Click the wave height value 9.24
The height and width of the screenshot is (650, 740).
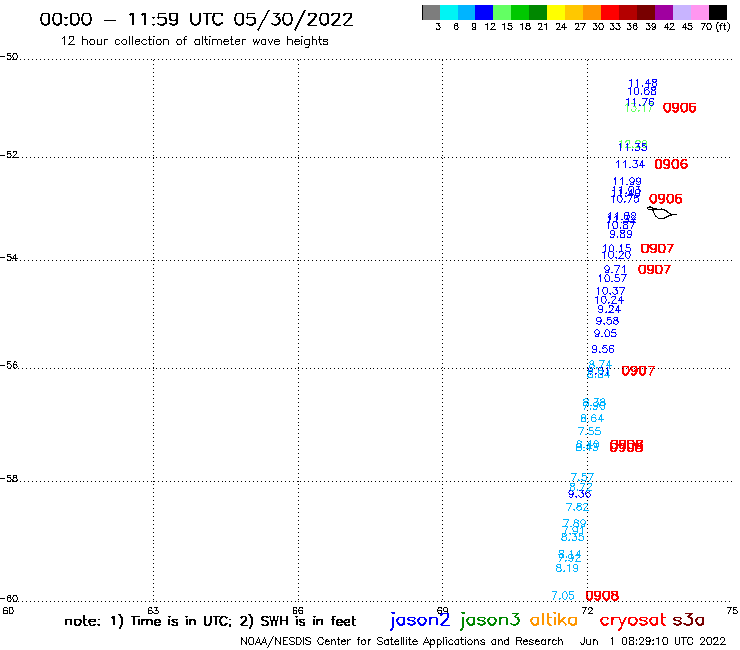coord(609,309)
